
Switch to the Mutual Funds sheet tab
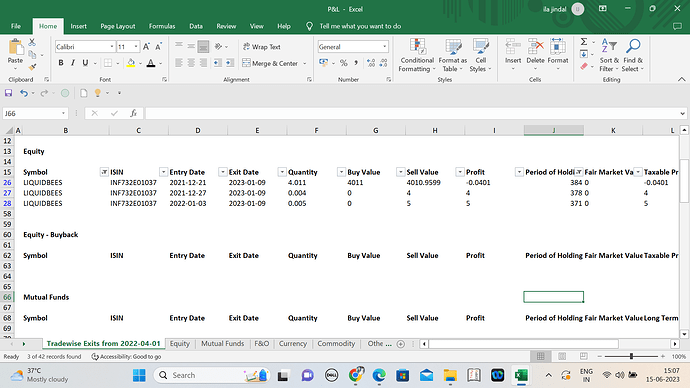222,344
